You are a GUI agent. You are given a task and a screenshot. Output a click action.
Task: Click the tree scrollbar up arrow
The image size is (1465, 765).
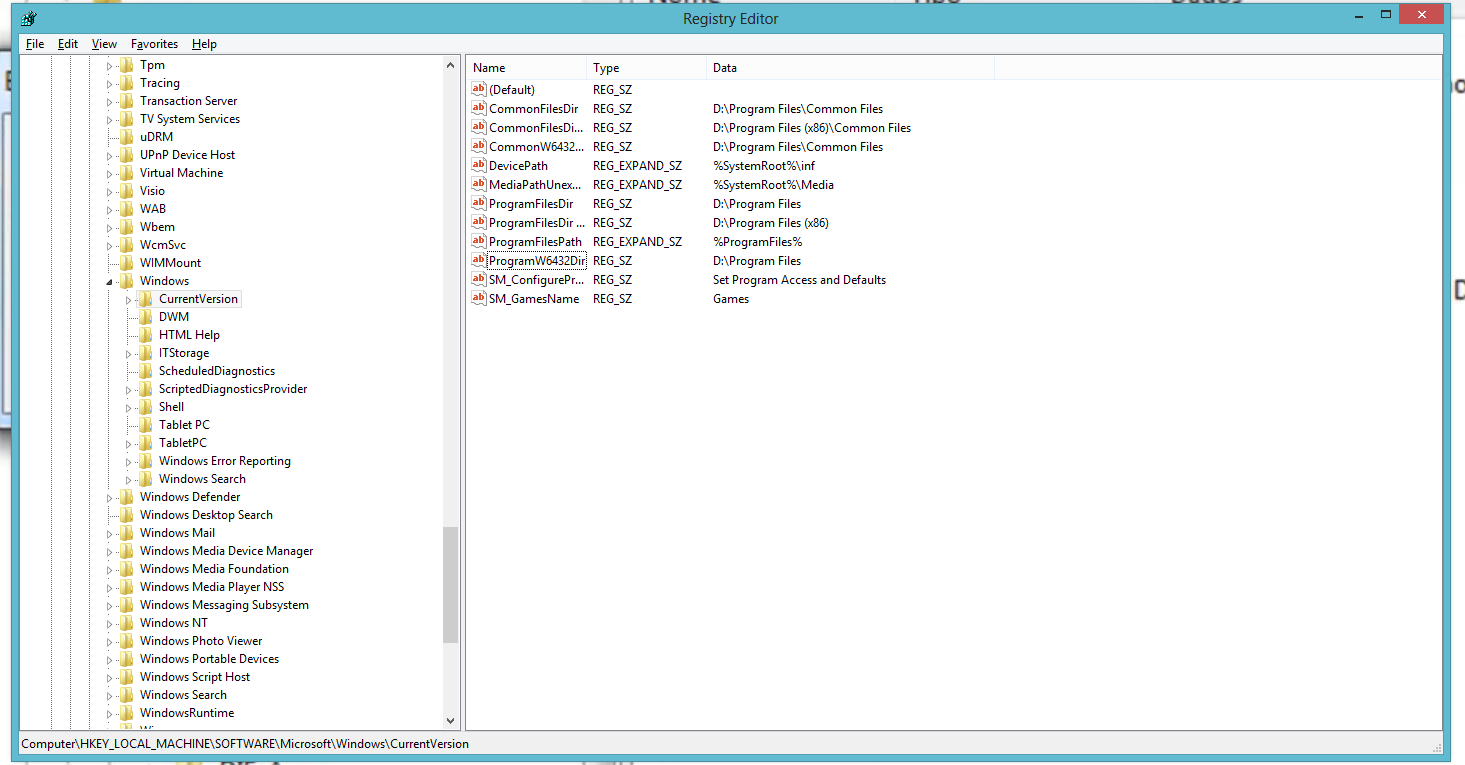[450, 65]
